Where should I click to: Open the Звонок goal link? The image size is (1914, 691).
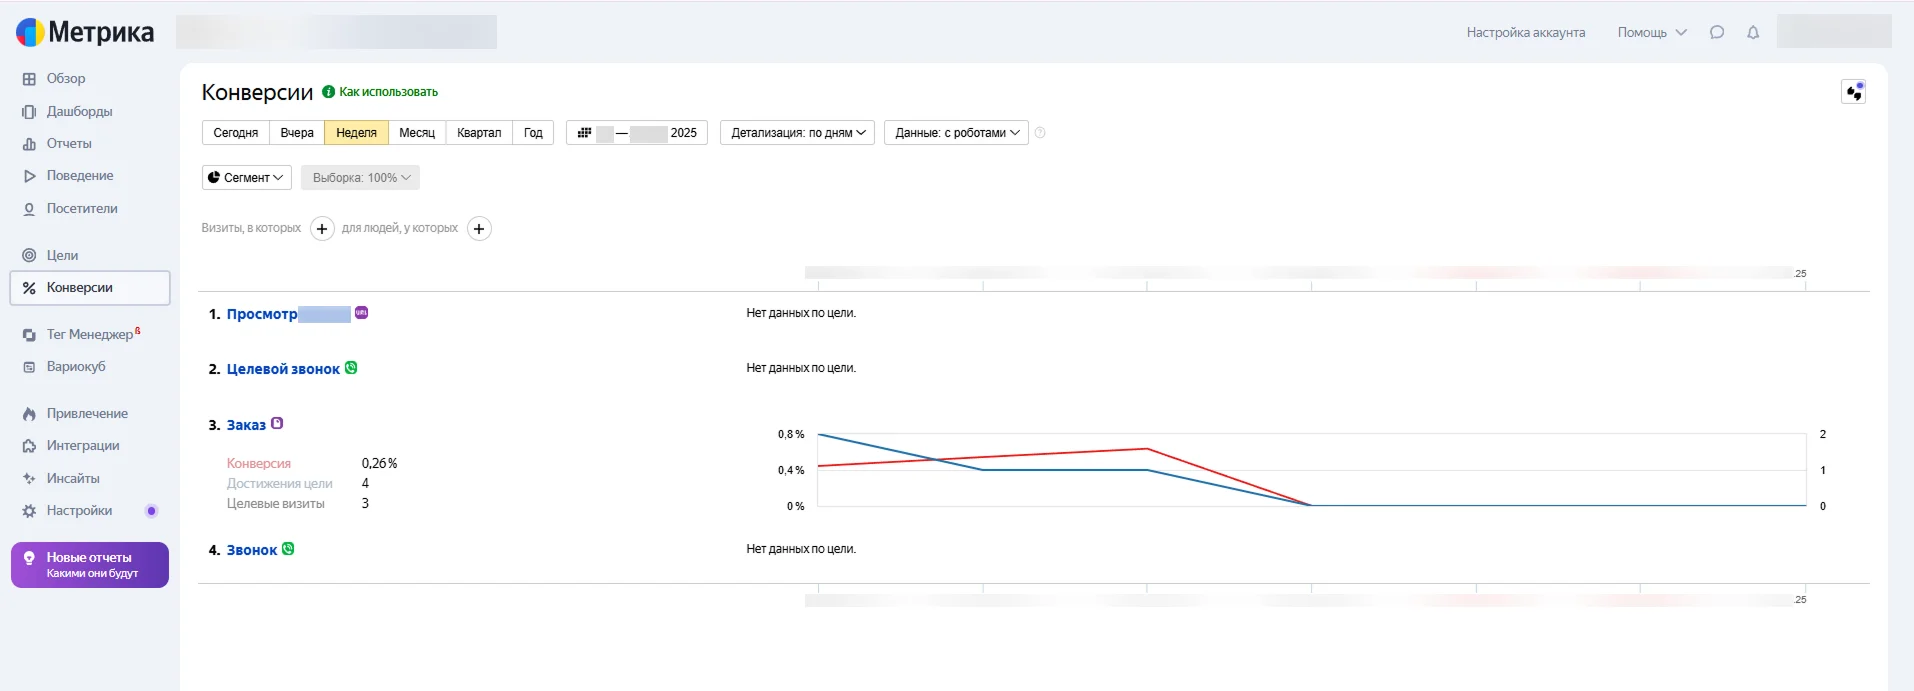(x=252, y=550)
